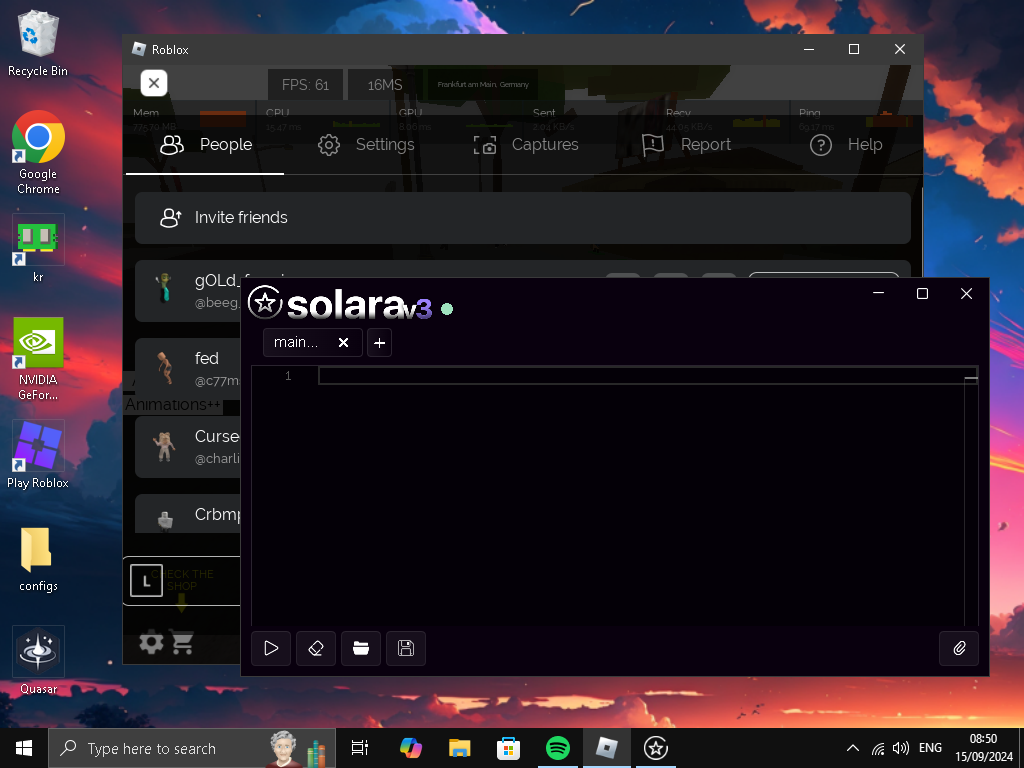Screen dimensions: 1024x768
Task: Click the L key prompt box in Roblox
Action: tap(146, 581)
